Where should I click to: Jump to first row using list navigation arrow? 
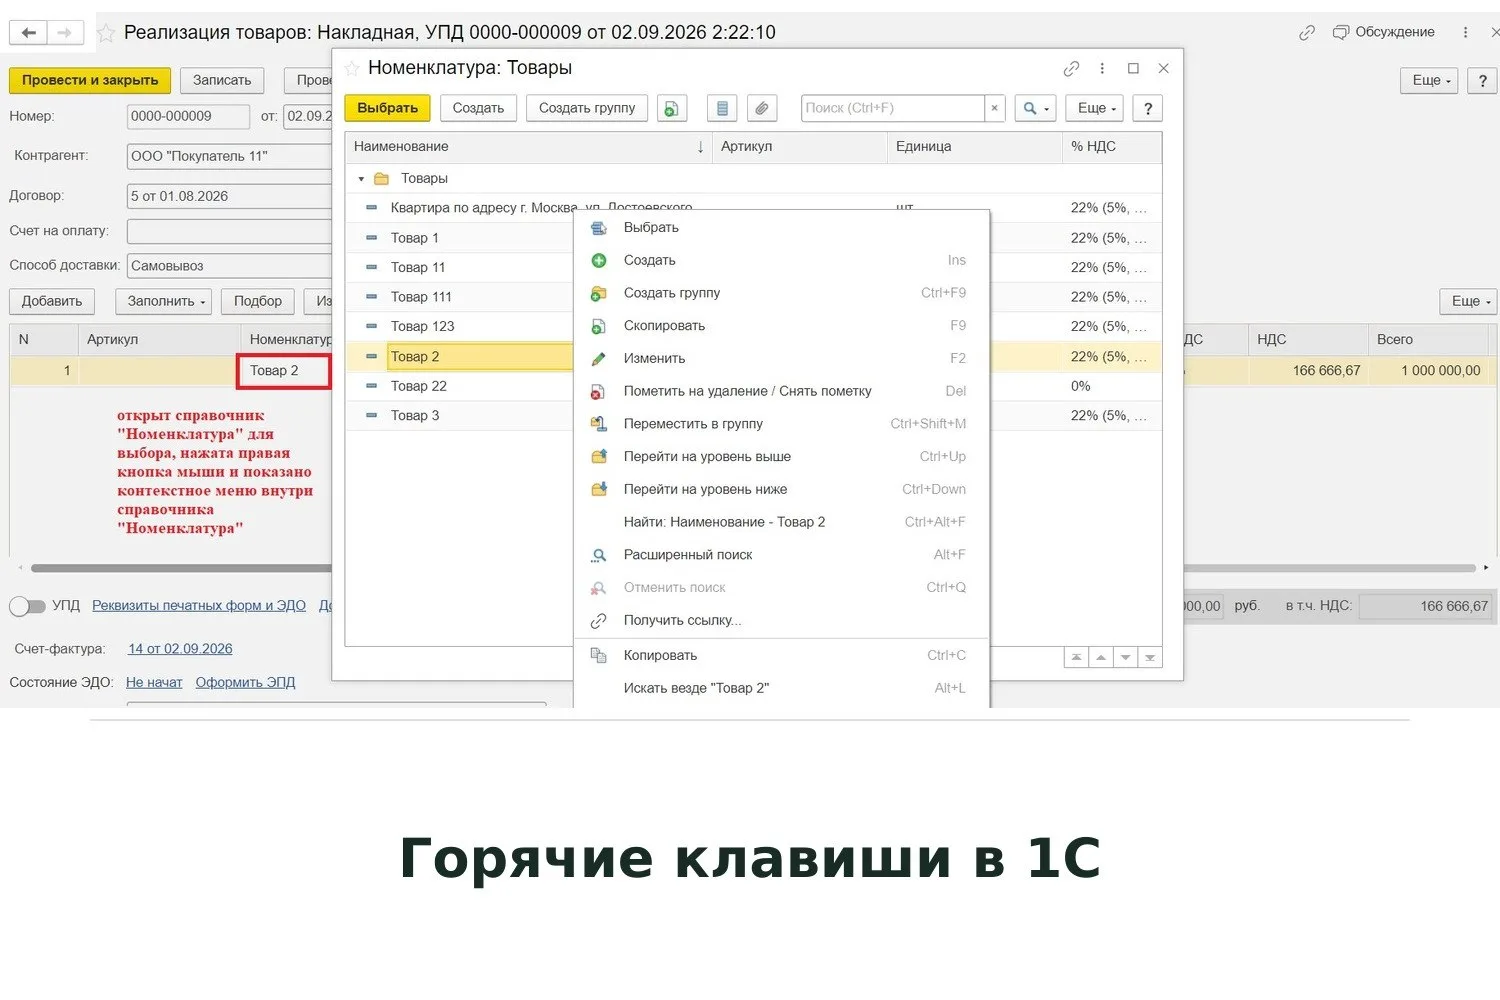click(x=1076, y=657)
